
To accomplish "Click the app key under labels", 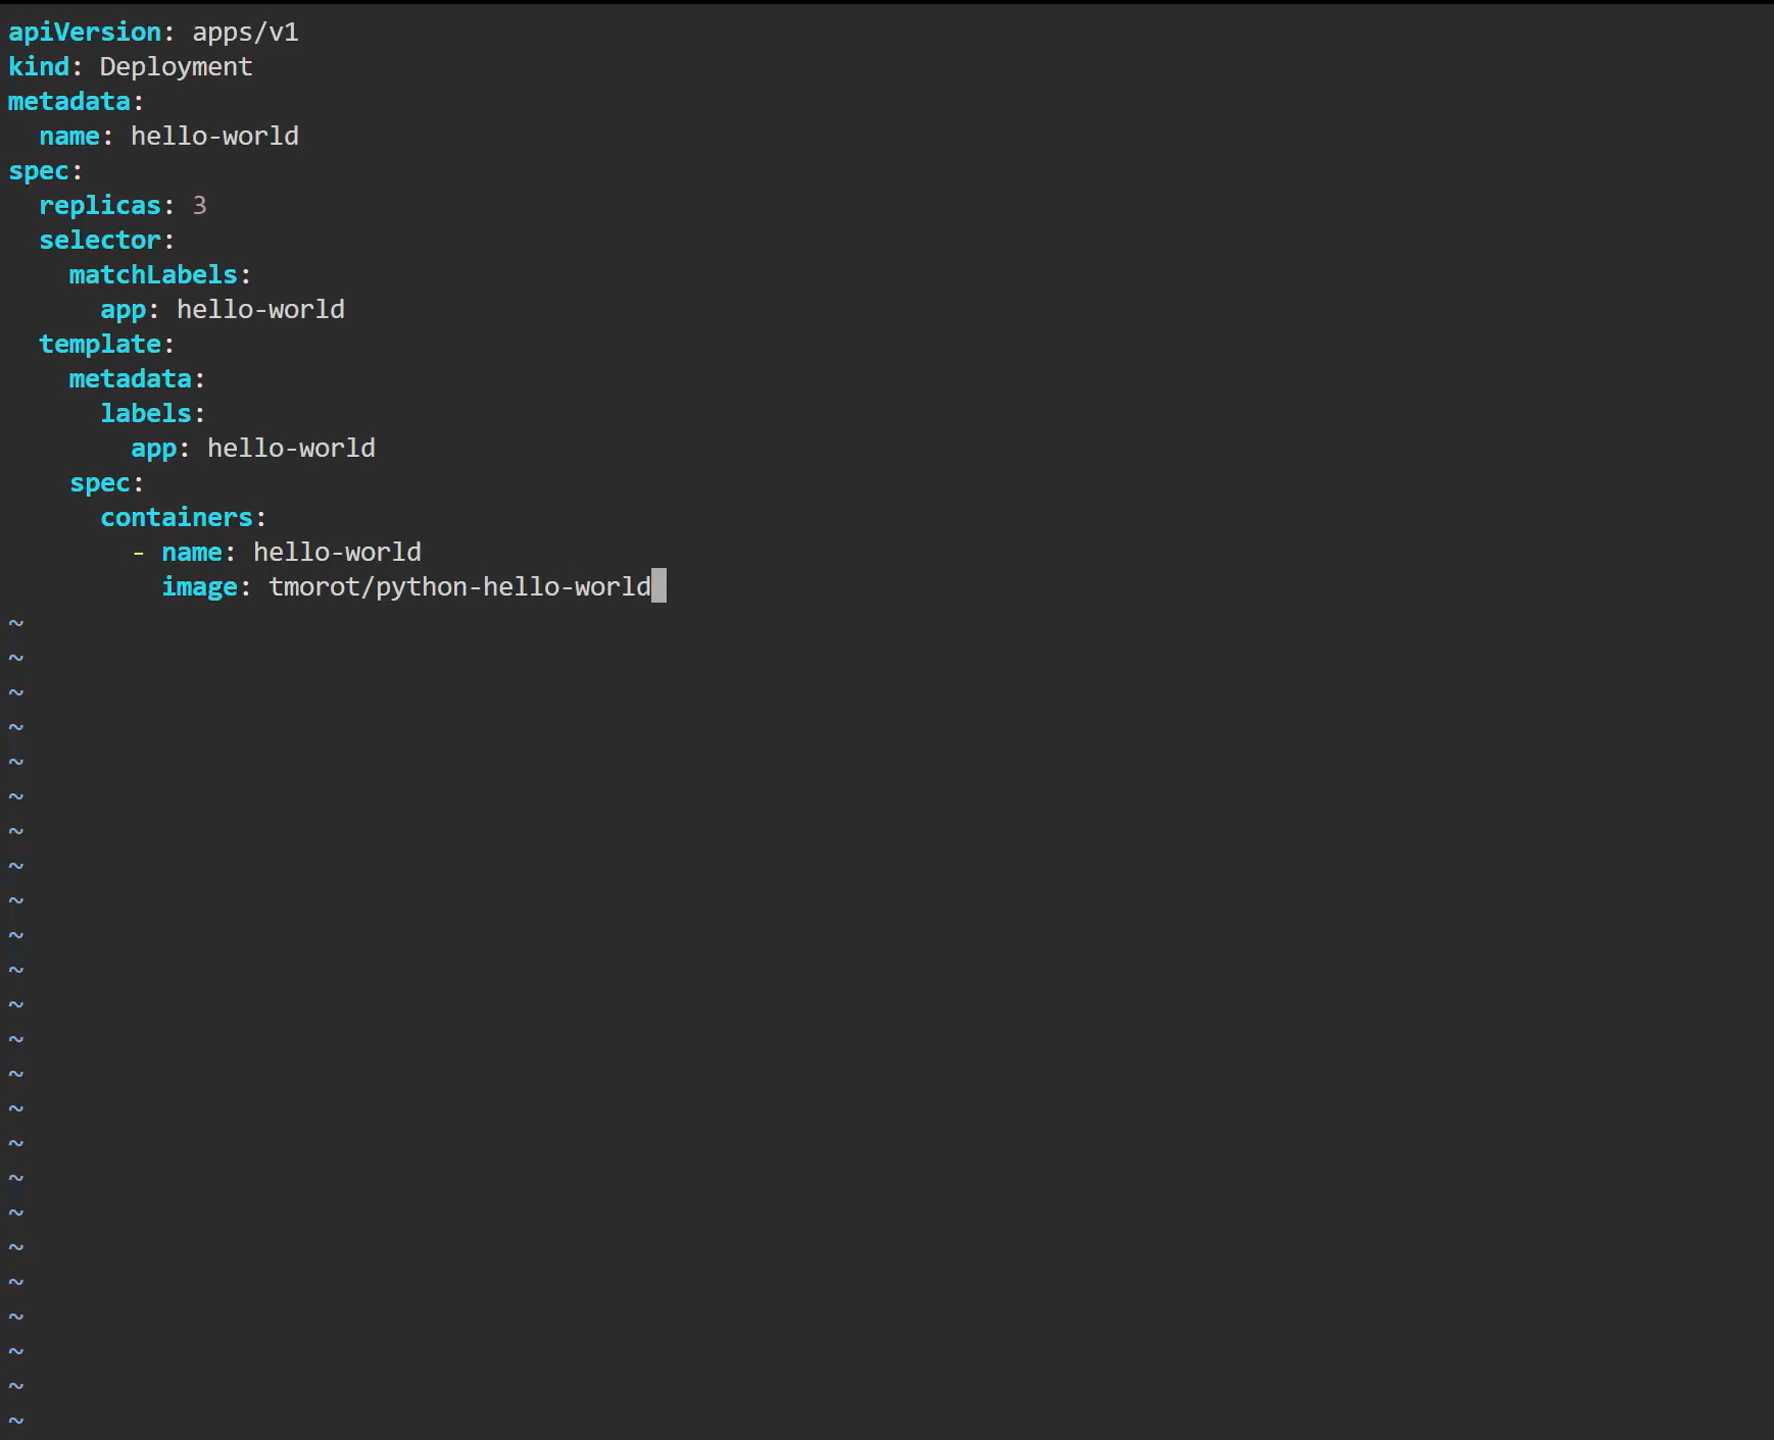I will pos(154,448).
